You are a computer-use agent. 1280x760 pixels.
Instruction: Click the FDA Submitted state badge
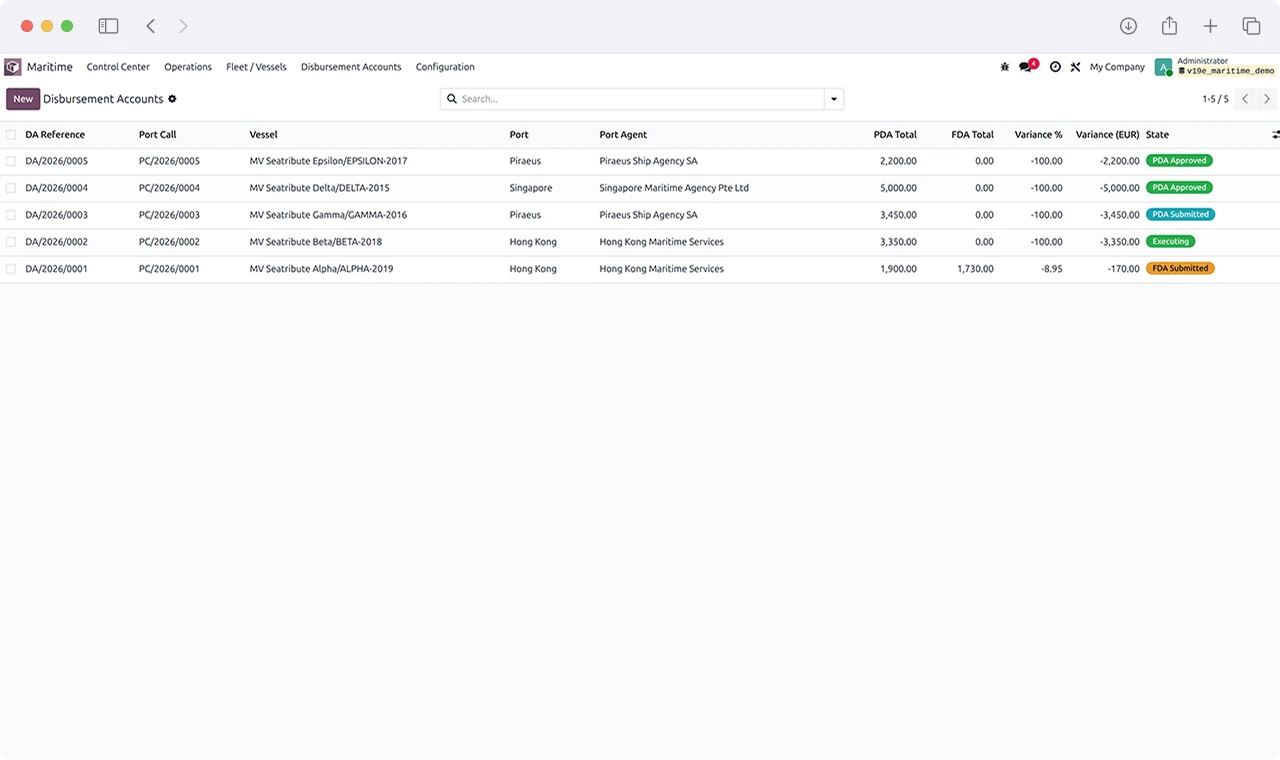coord(1180,268)
